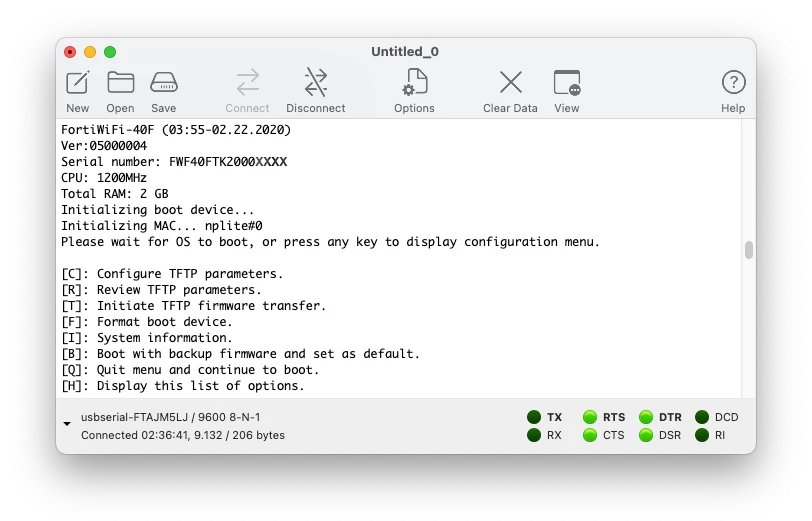The image size is (812, 521).
Task: Click the 'Total RAM: 2 GB' line
Action: click(x=115, y=194)
